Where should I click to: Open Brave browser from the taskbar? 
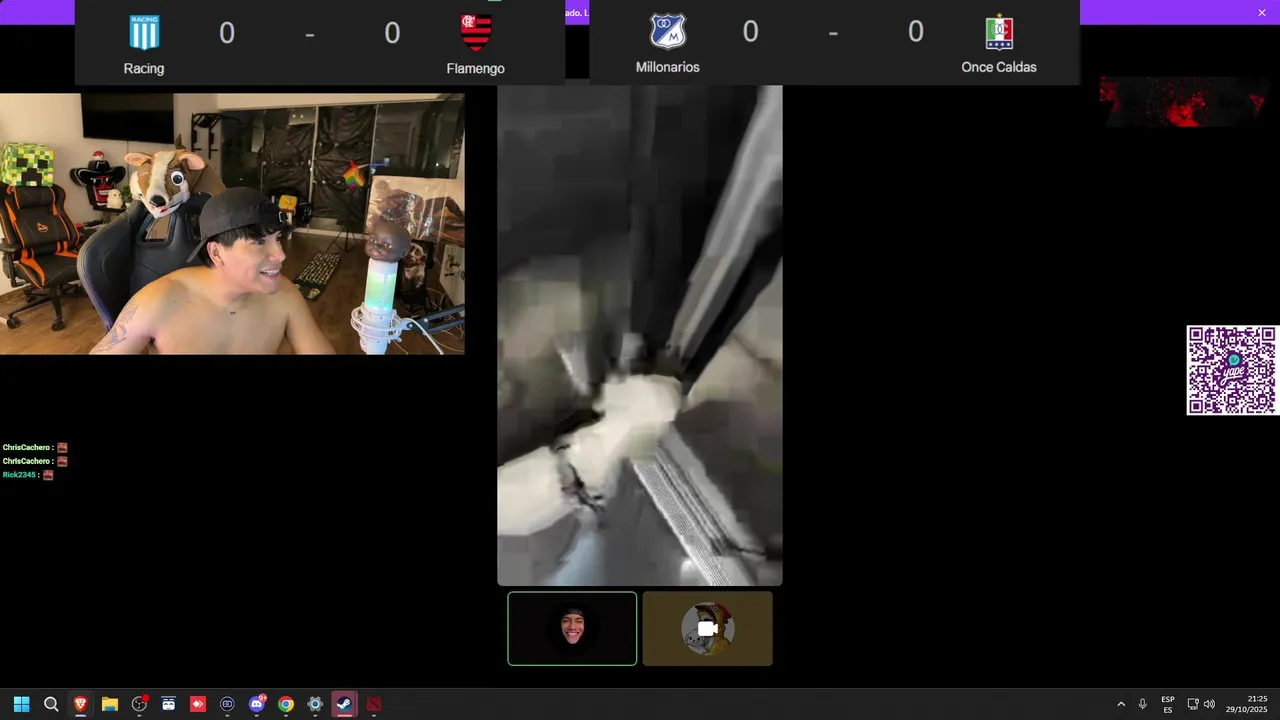pos(80,704)
